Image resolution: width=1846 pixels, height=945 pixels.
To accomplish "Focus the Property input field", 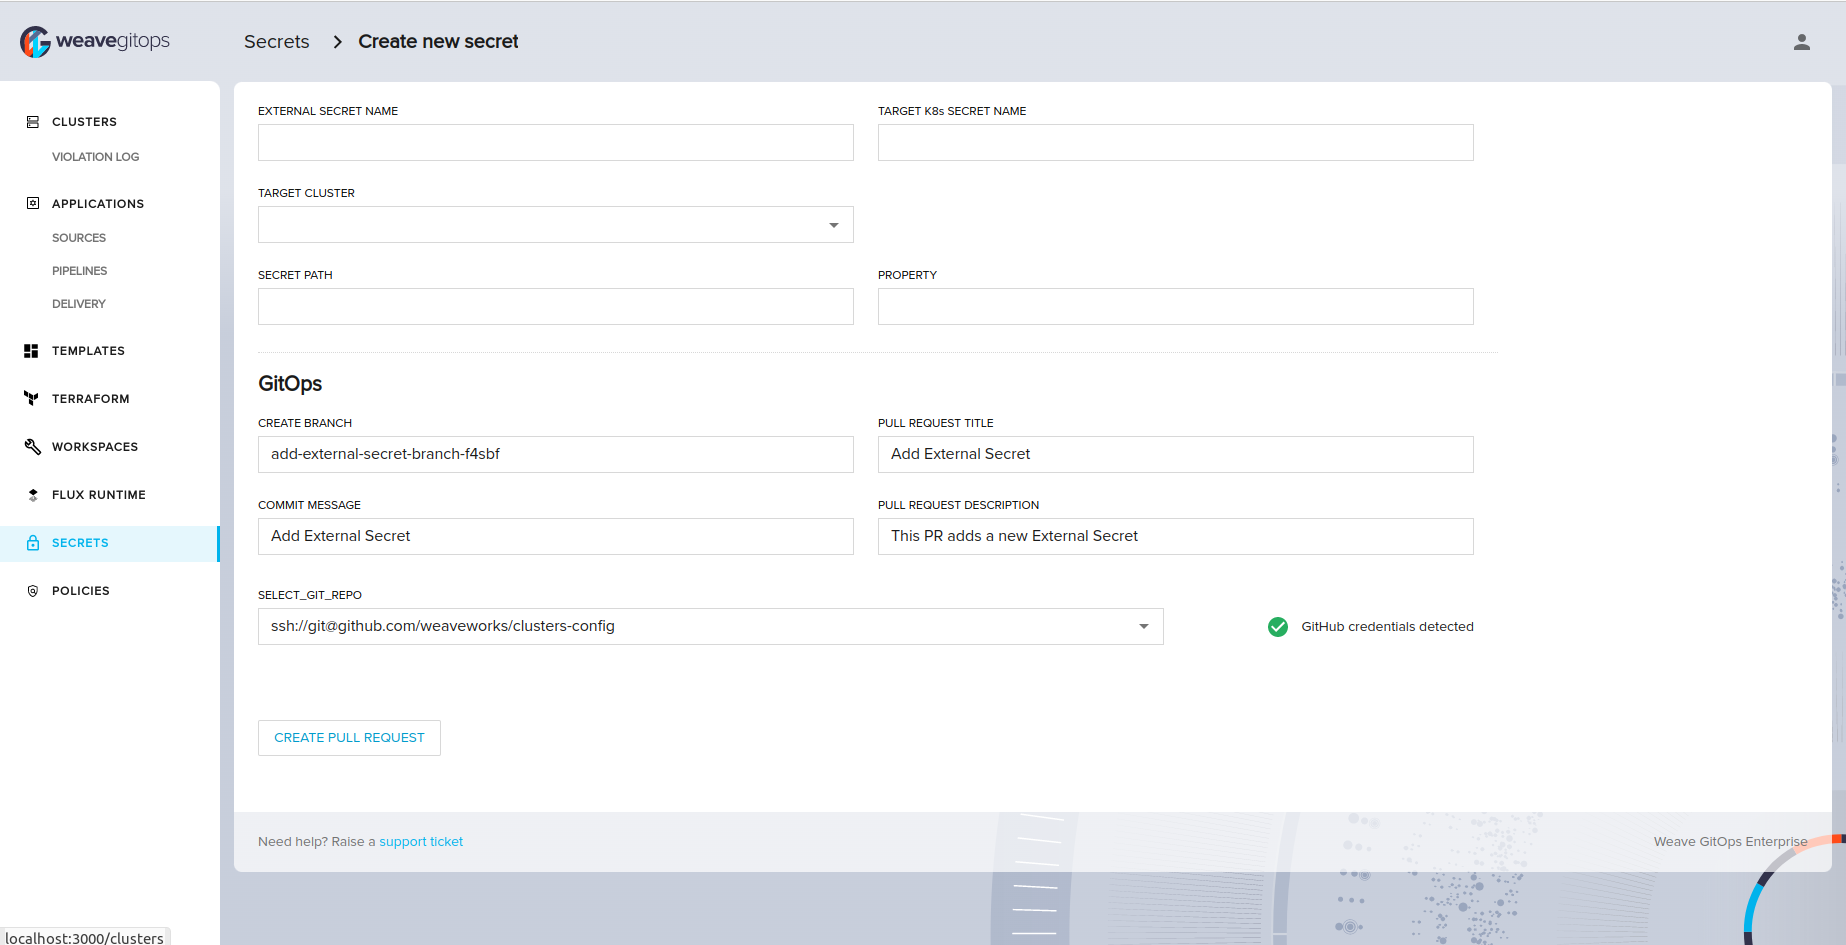I will click(x=1176, y=307).
